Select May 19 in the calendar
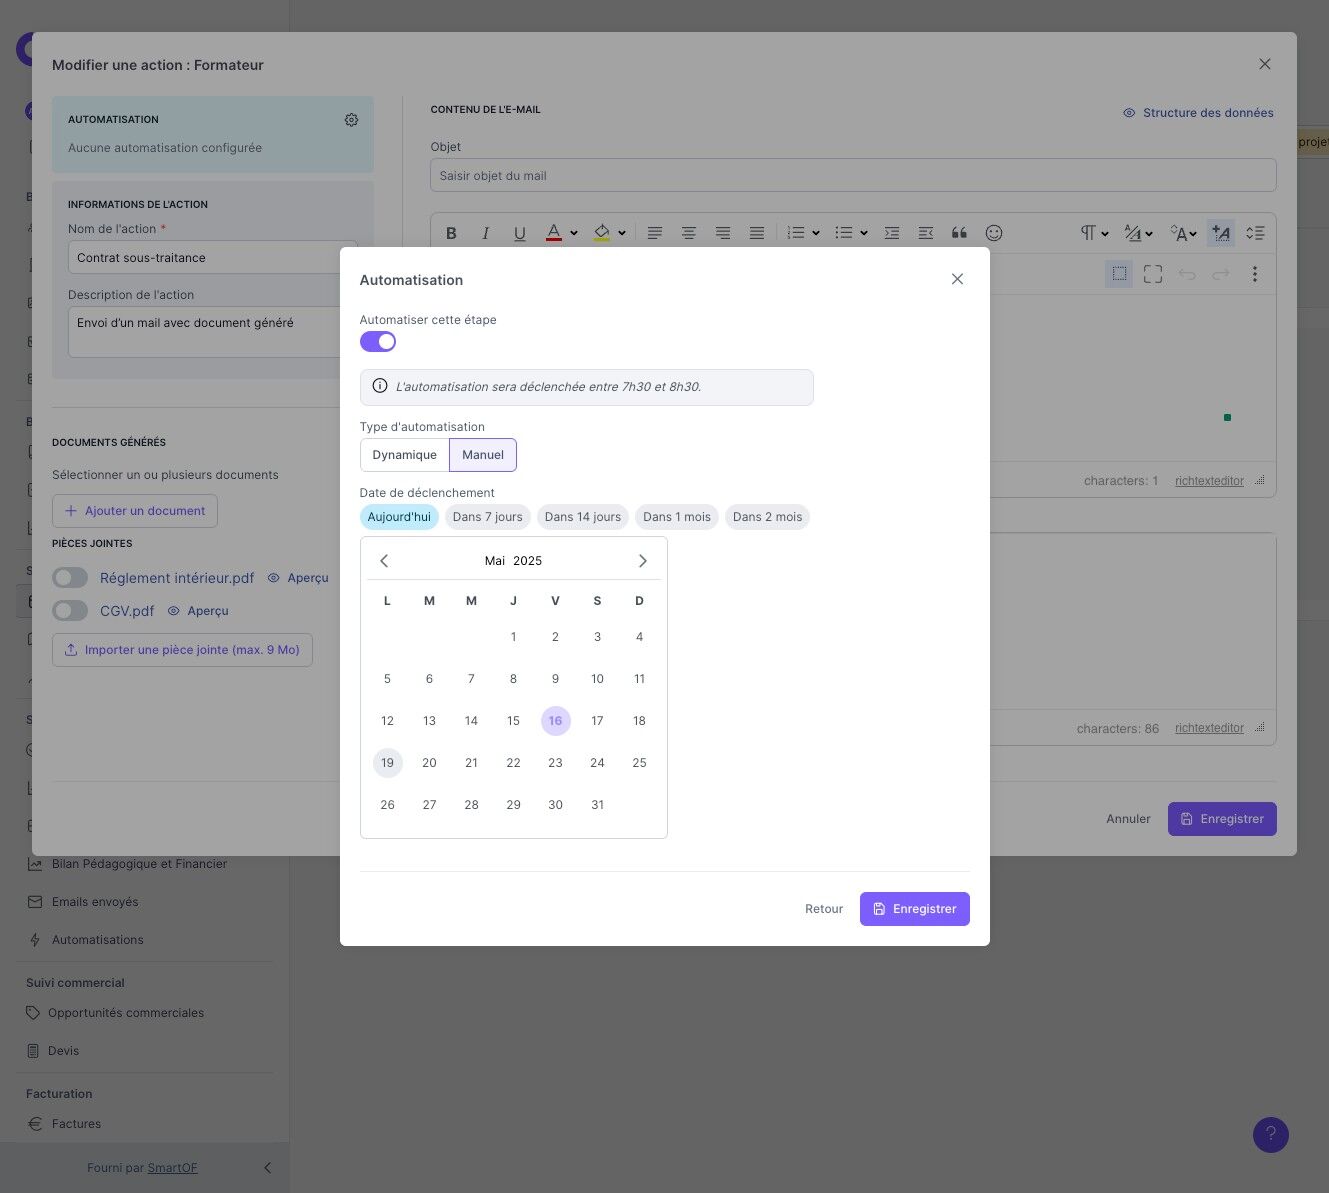The width and height of the screenshot is (1329, 1193). pyautogui.click(x=388, y=763)
